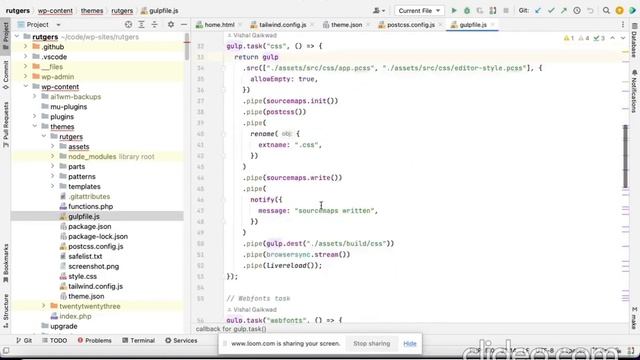This screenshot has height=360, width=640.
Task: Update project from Git (blue arrow)
Action: pyautogui.click(x=538, y=11)
